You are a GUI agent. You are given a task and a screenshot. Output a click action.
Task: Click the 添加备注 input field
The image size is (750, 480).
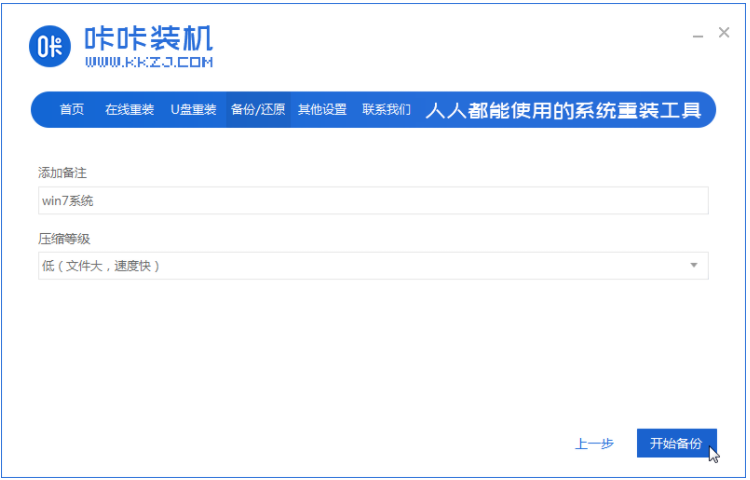(x=373, y=200)
